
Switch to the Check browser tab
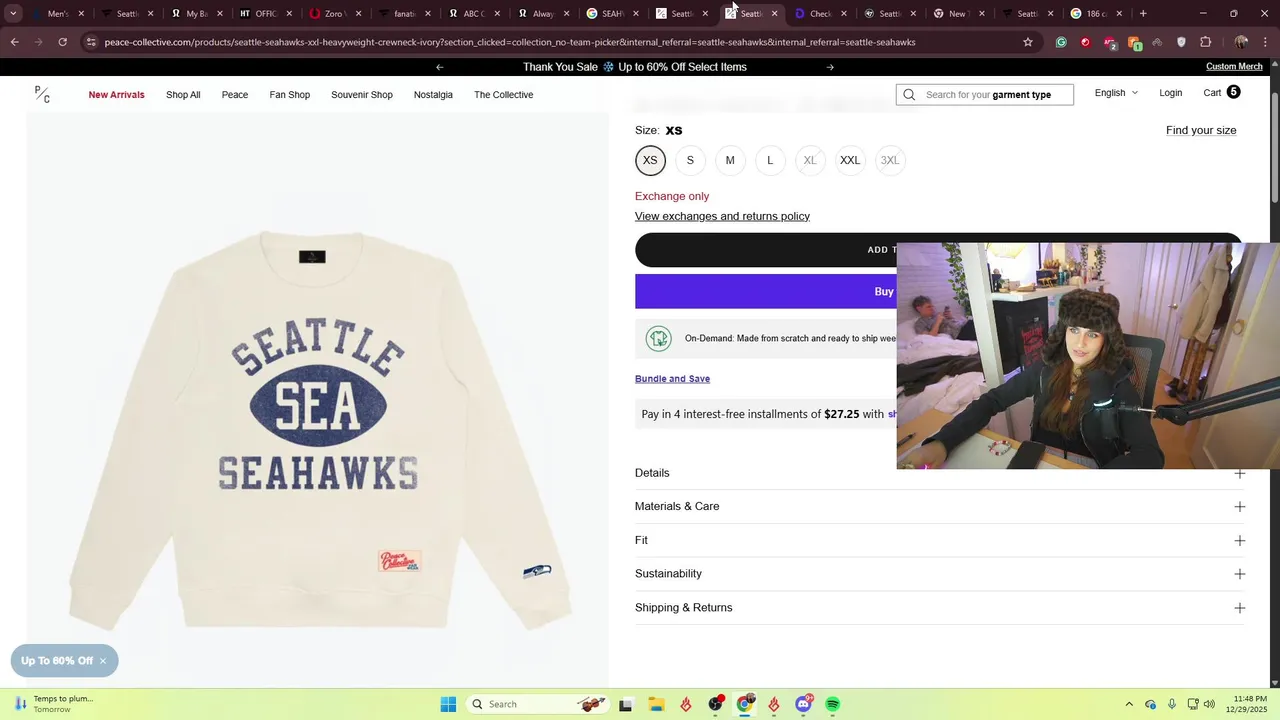coord(820,14)
